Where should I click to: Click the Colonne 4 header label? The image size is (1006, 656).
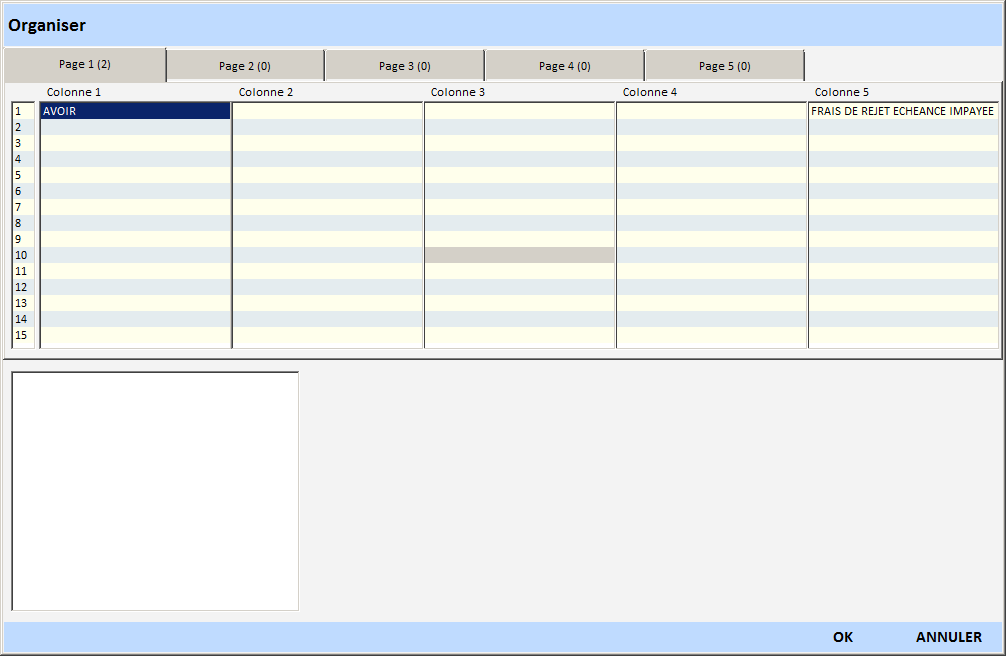pos(649,92)
